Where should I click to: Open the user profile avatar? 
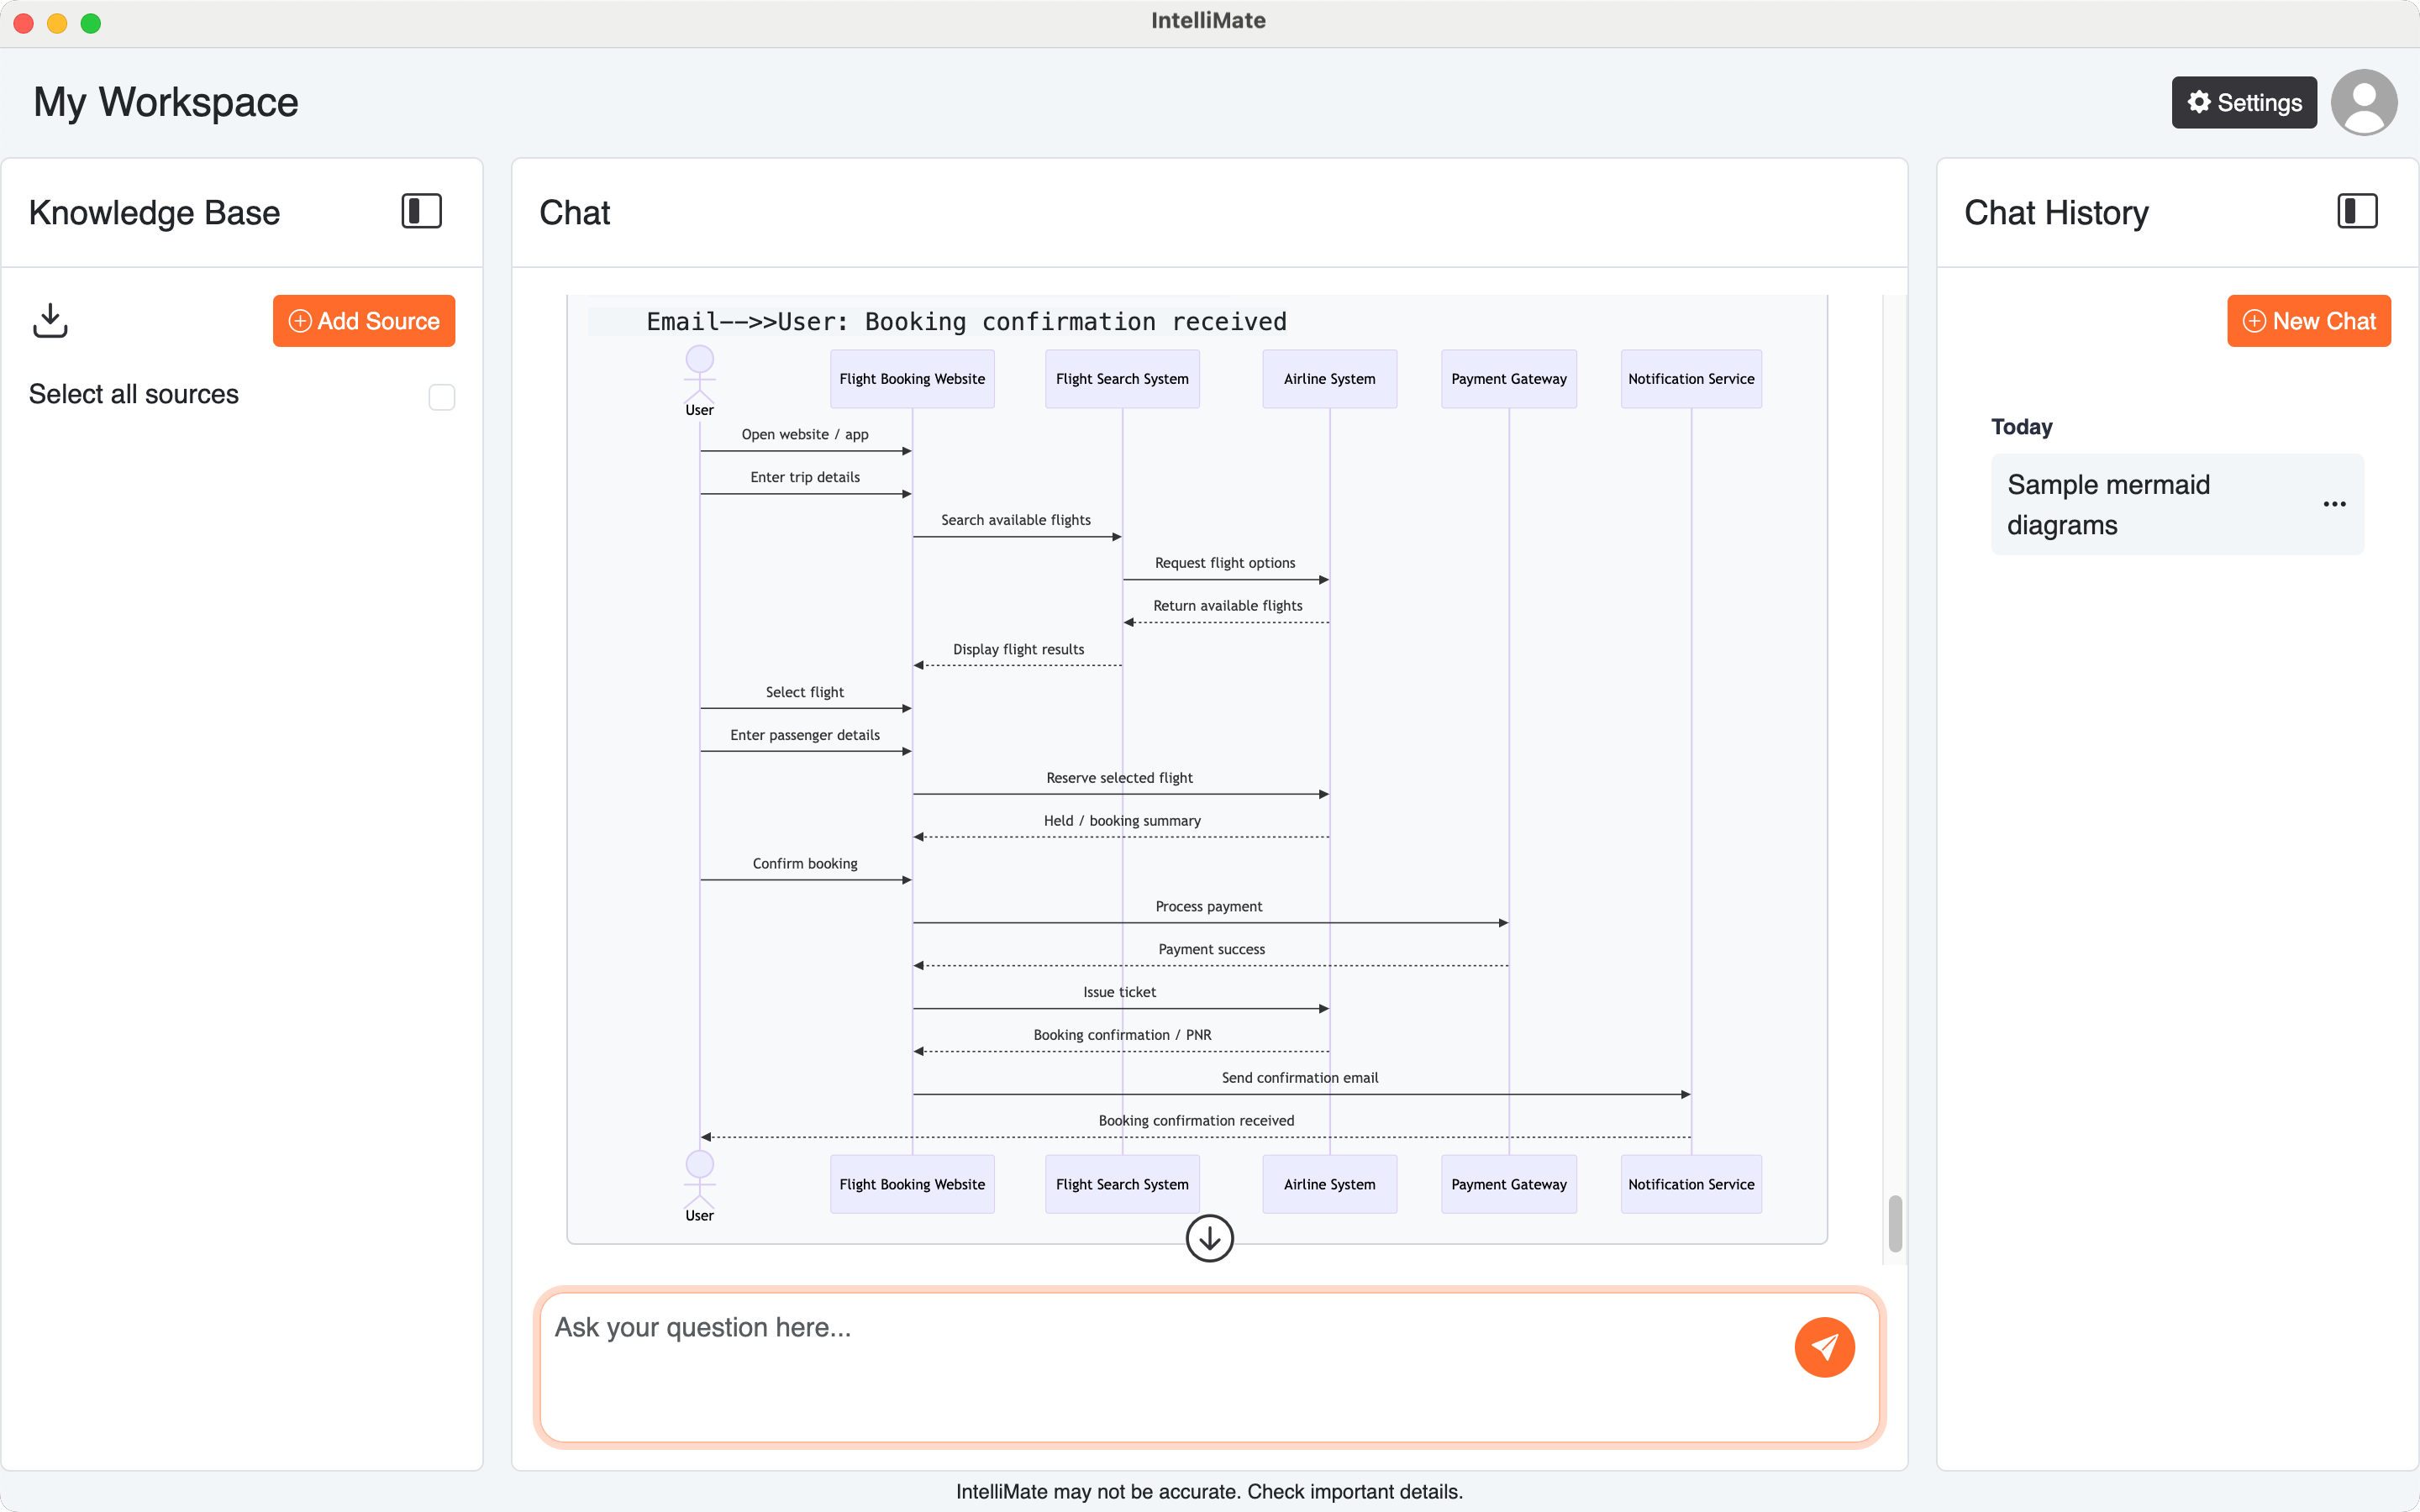[x=2365, y=101]
